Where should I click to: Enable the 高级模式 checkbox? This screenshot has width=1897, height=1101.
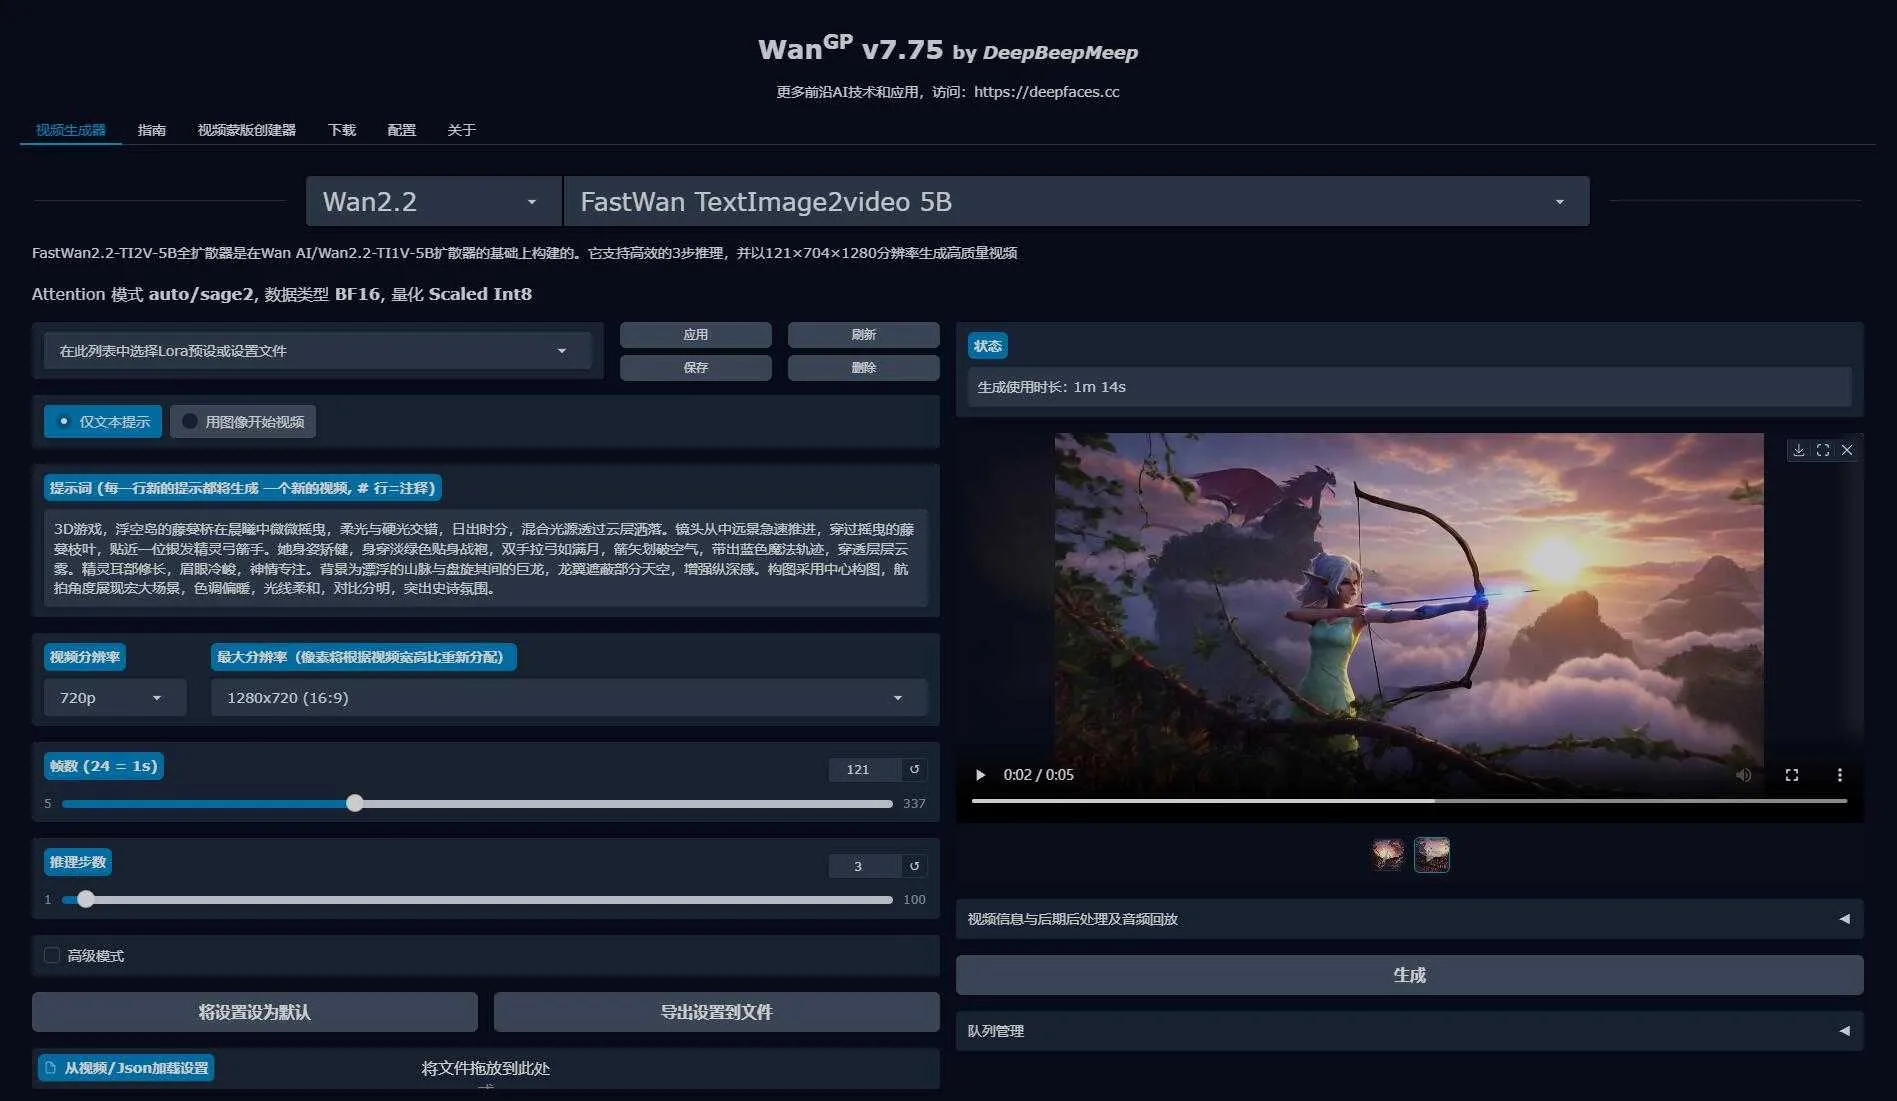click(52, 955)
